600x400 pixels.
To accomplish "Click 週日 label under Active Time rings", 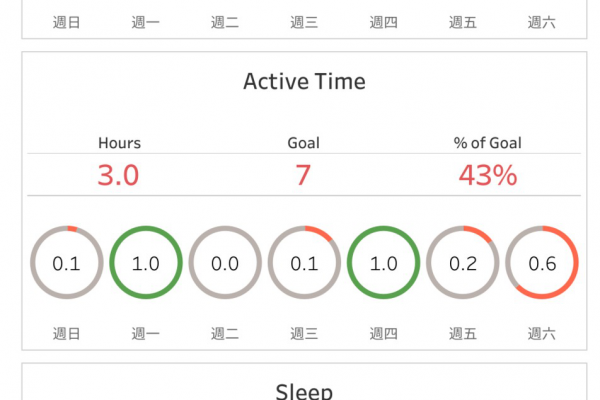I will coord(67,334).
